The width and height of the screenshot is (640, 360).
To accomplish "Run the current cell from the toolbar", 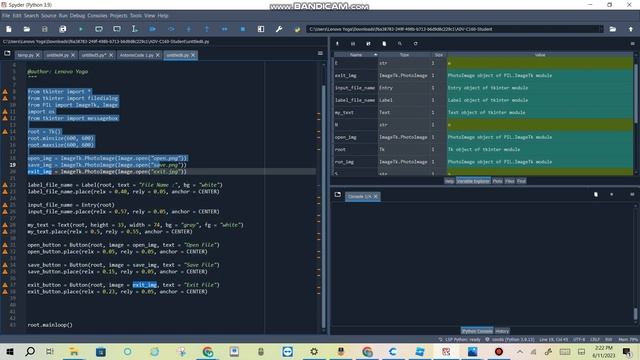I will (x=99, y=29).
